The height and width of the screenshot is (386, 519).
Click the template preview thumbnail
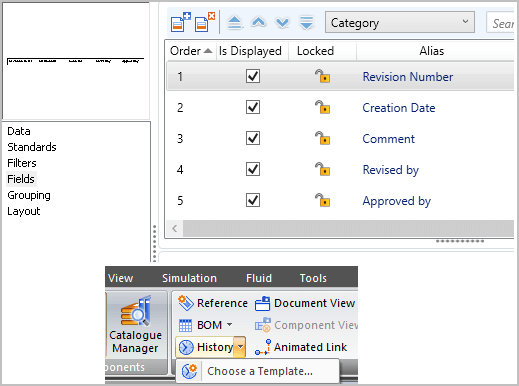coord(76,61)
